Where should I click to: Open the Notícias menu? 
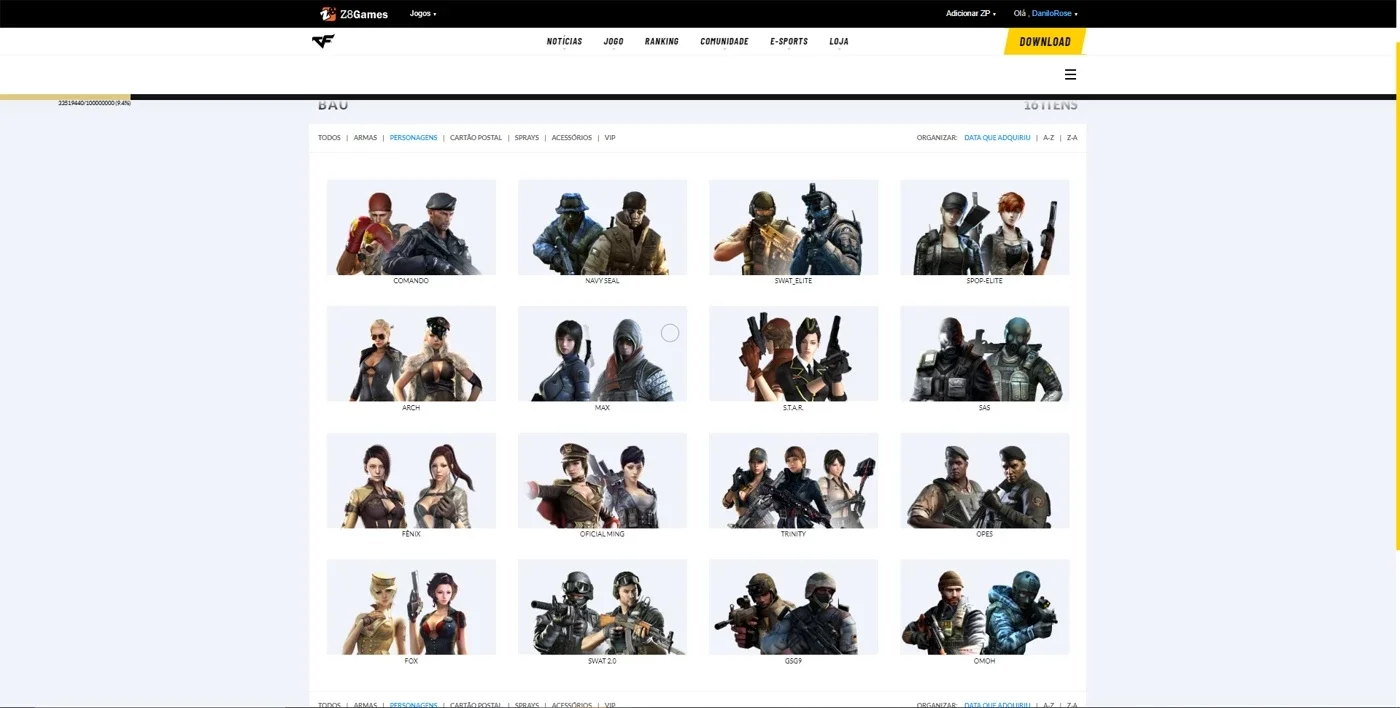pos(564,42)
